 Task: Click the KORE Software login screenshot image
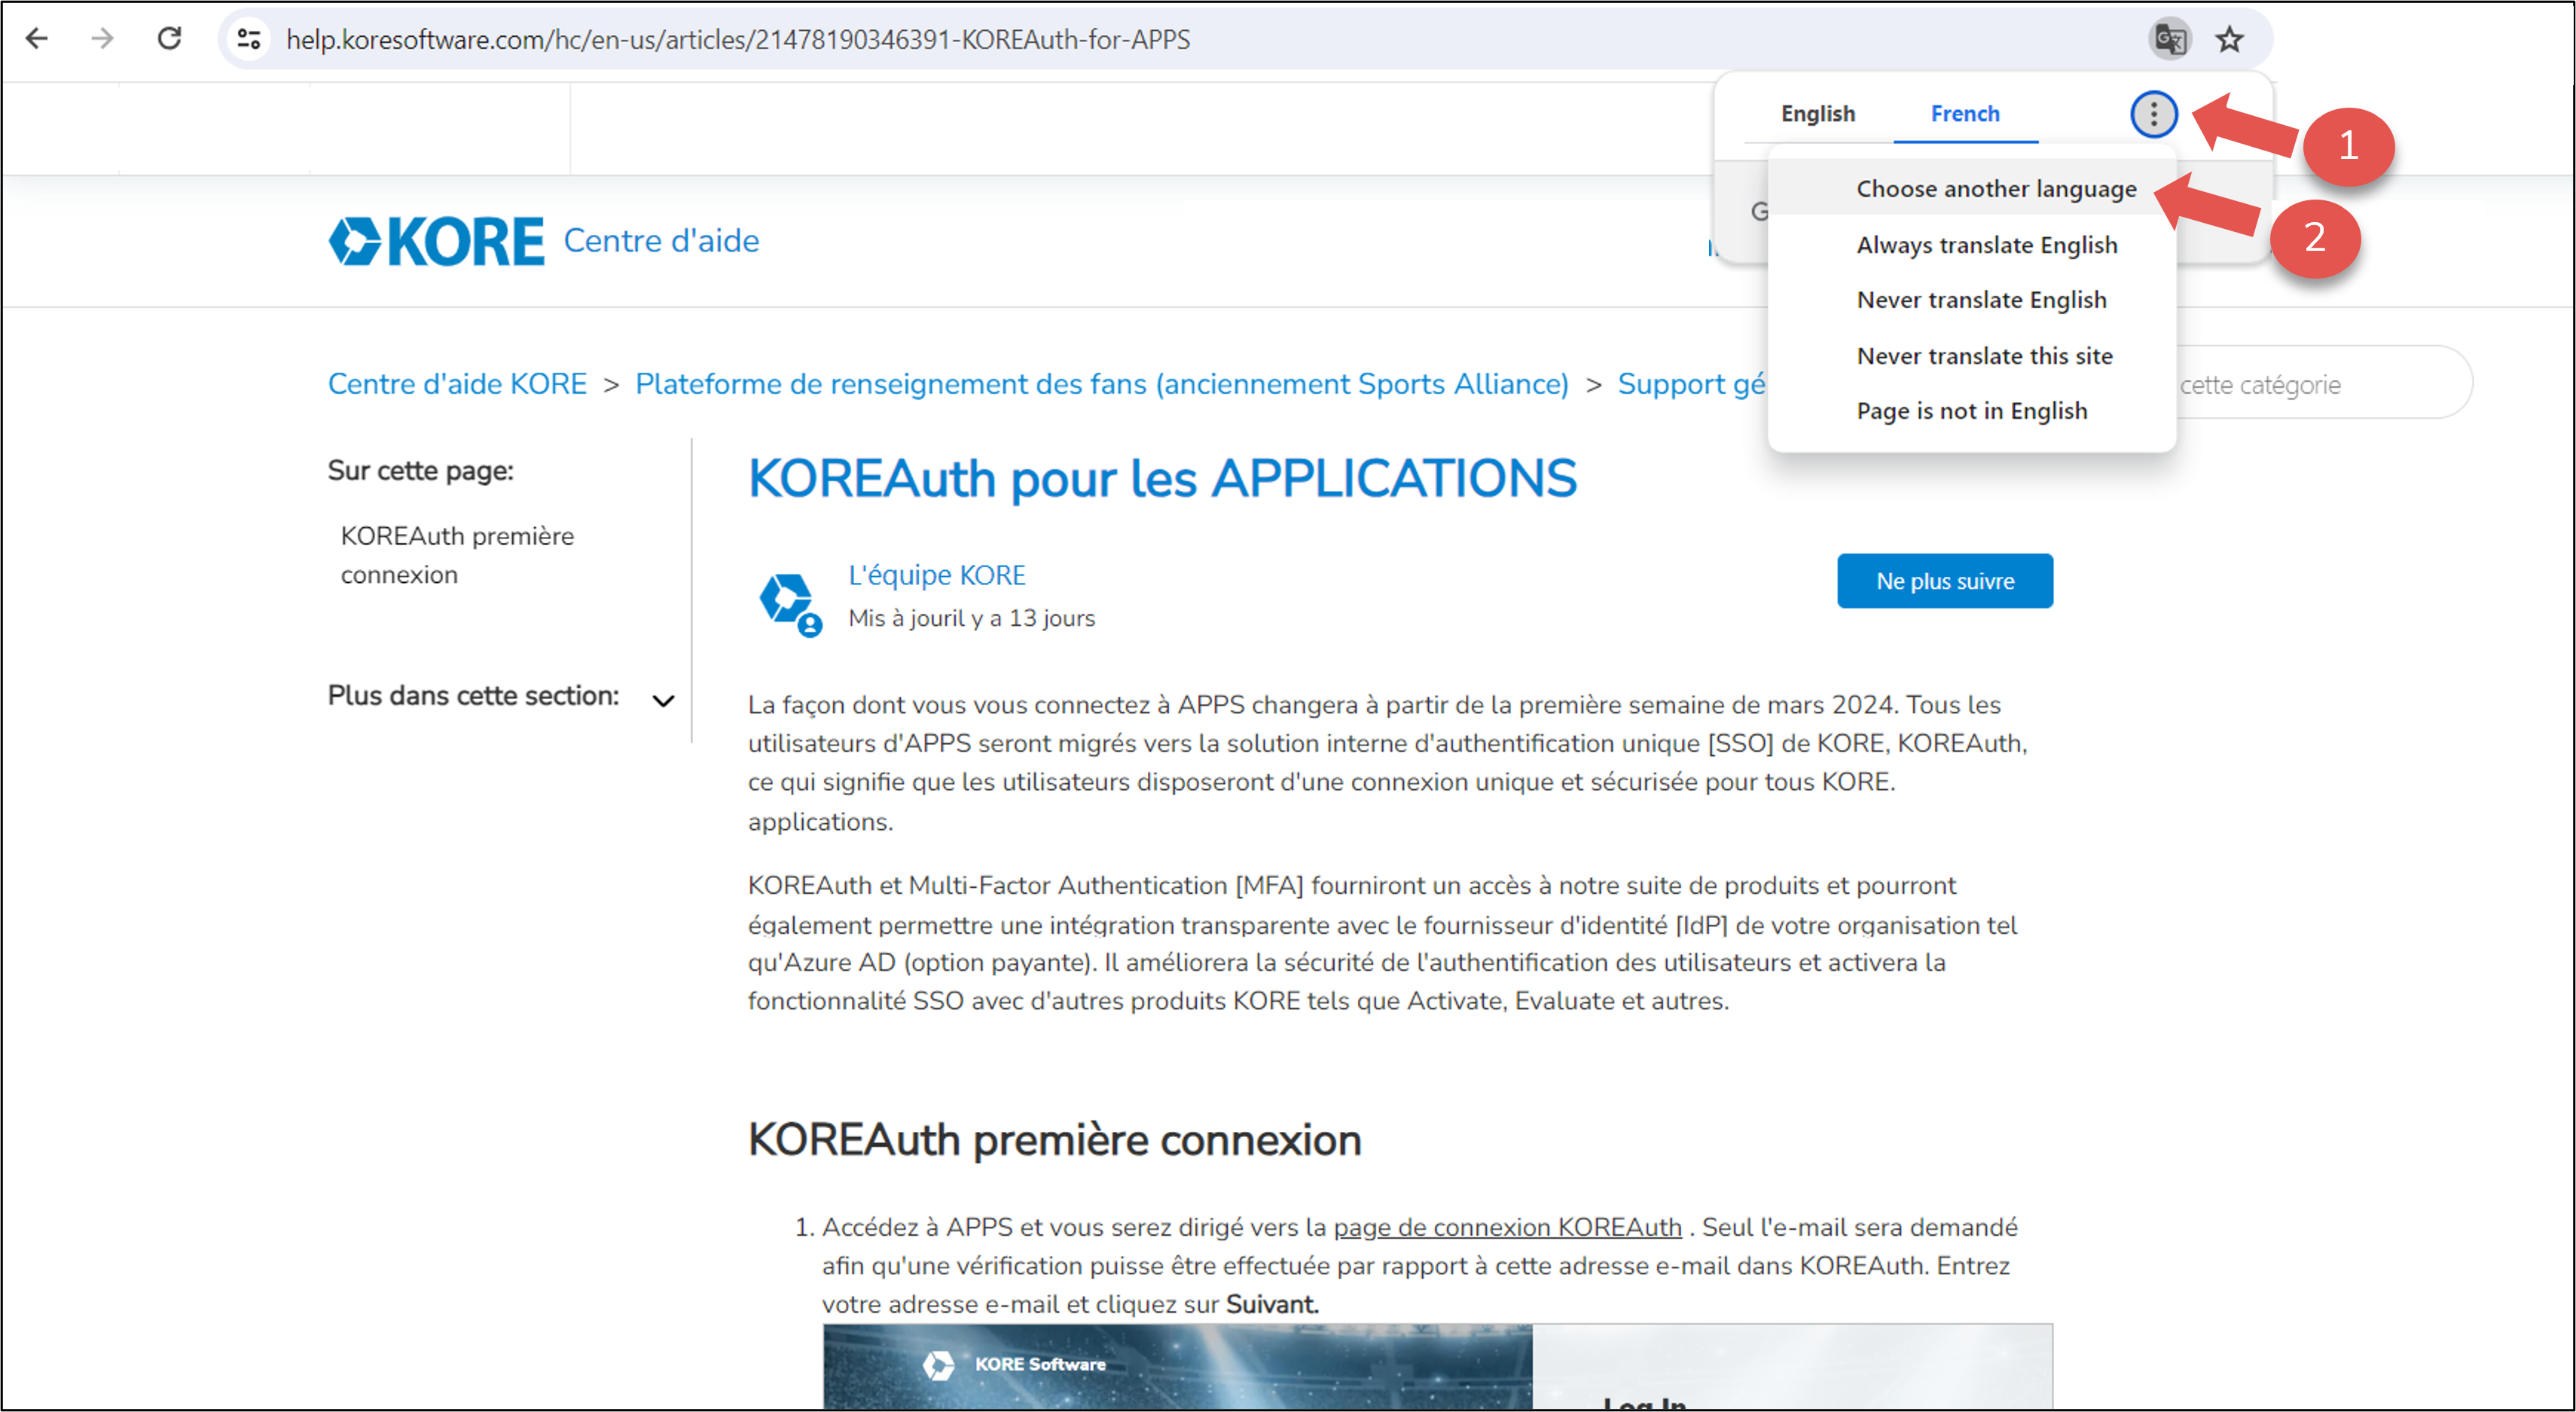[1437, 1366]
